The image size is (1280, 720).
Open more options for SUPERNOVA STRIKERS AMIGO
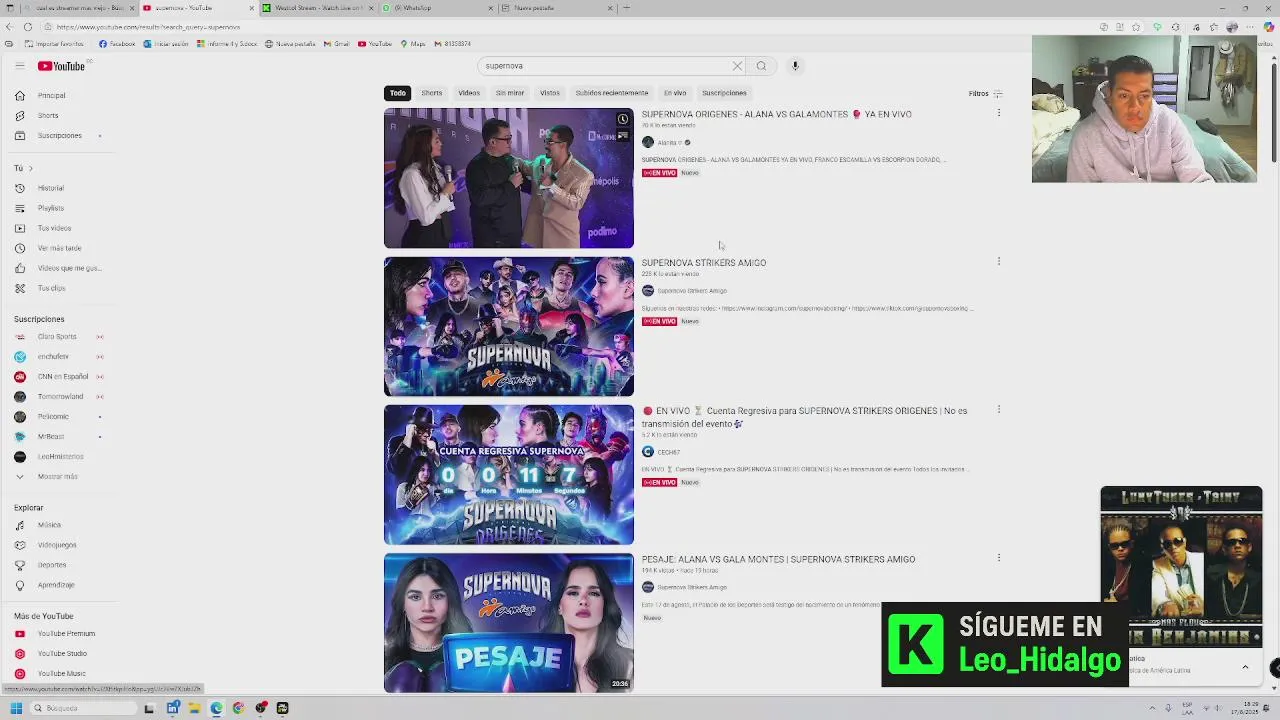[x=998, y=262]
